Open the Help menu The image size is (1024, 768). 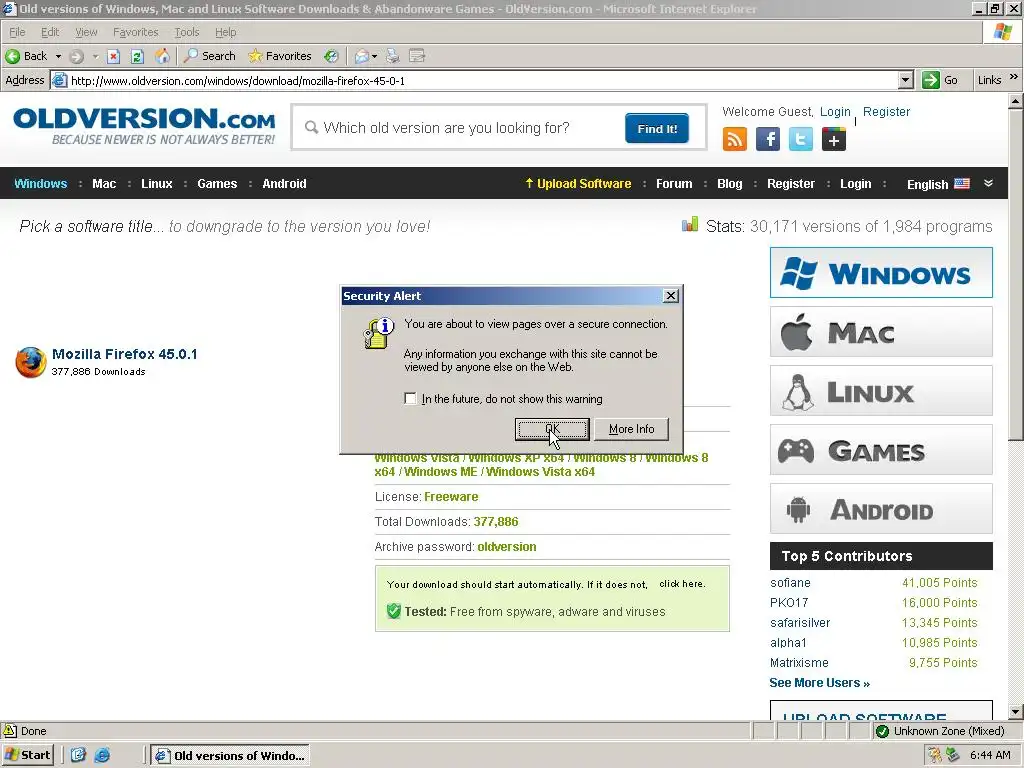coord(225,32)
